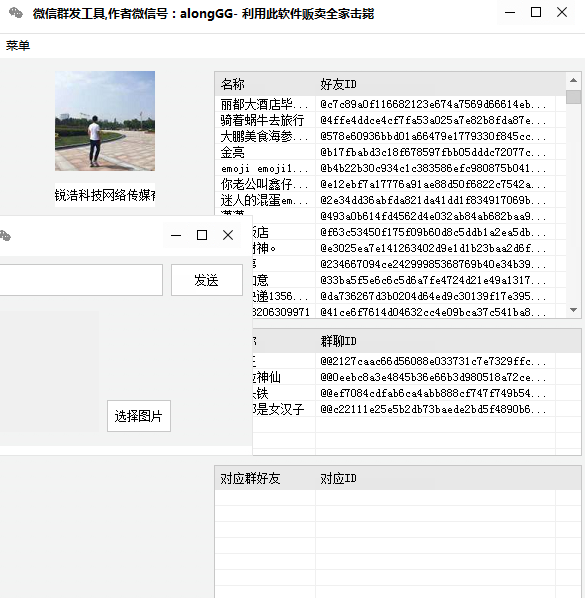This screenshot has width=585, height=598.
Task: Minimize the main 微信群发工具 window
Action: tap(510, 13)
